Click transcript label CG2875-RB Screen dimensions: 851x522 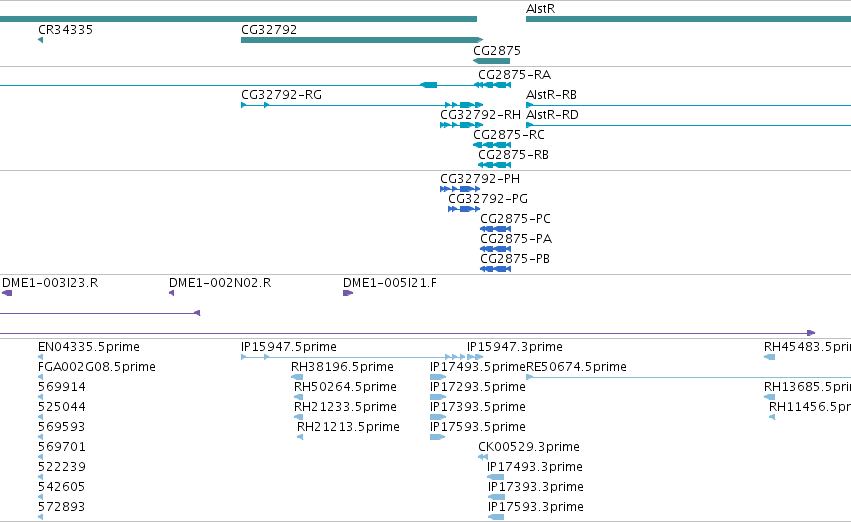click(513, 155)
